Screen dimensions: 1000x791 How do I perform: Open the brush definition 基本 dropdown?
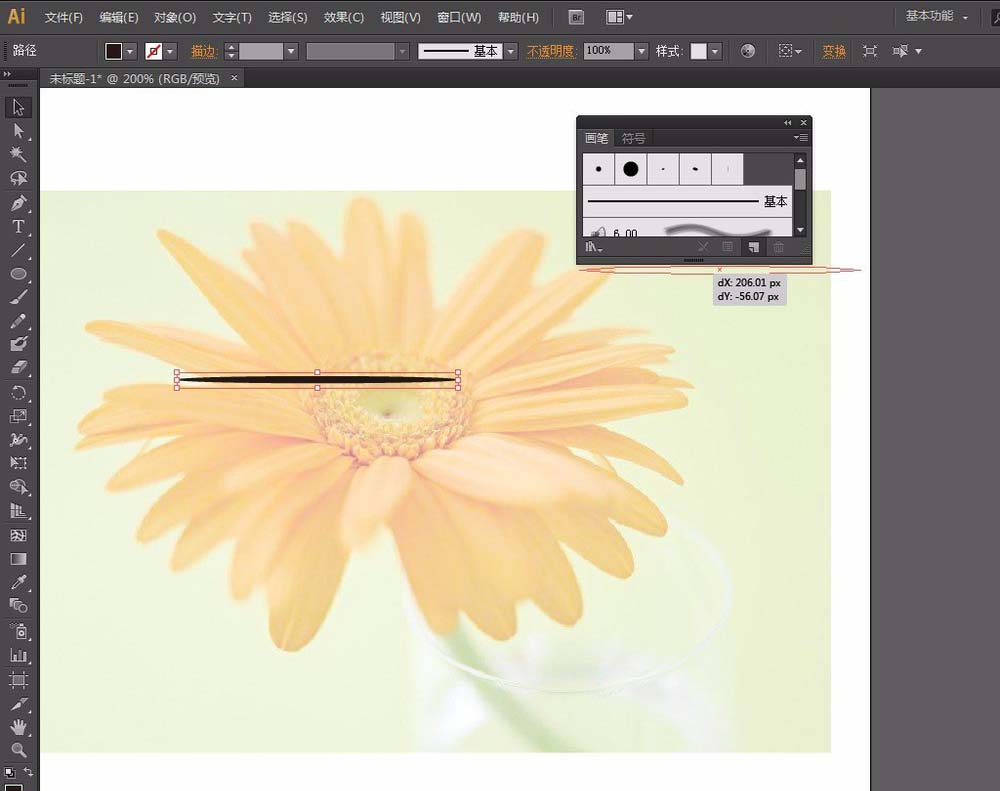pos(511,51)
